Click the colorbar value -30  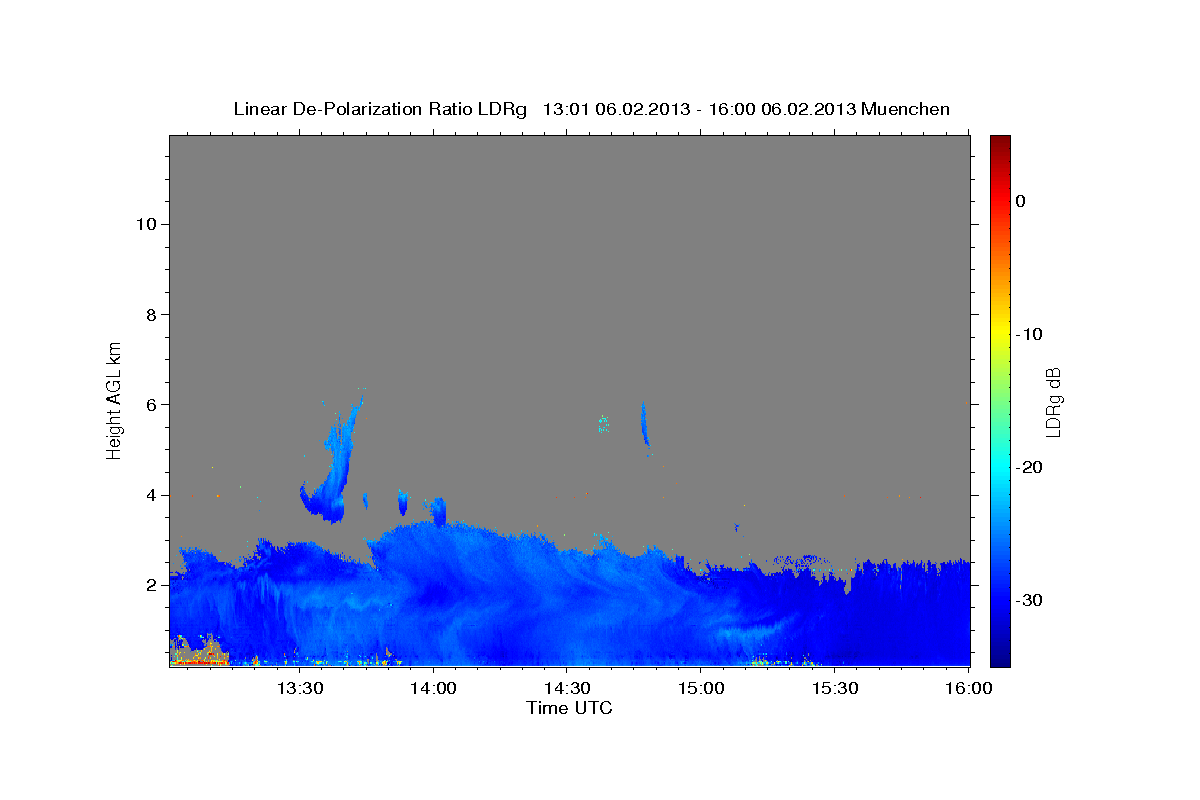coord(1030,600)
